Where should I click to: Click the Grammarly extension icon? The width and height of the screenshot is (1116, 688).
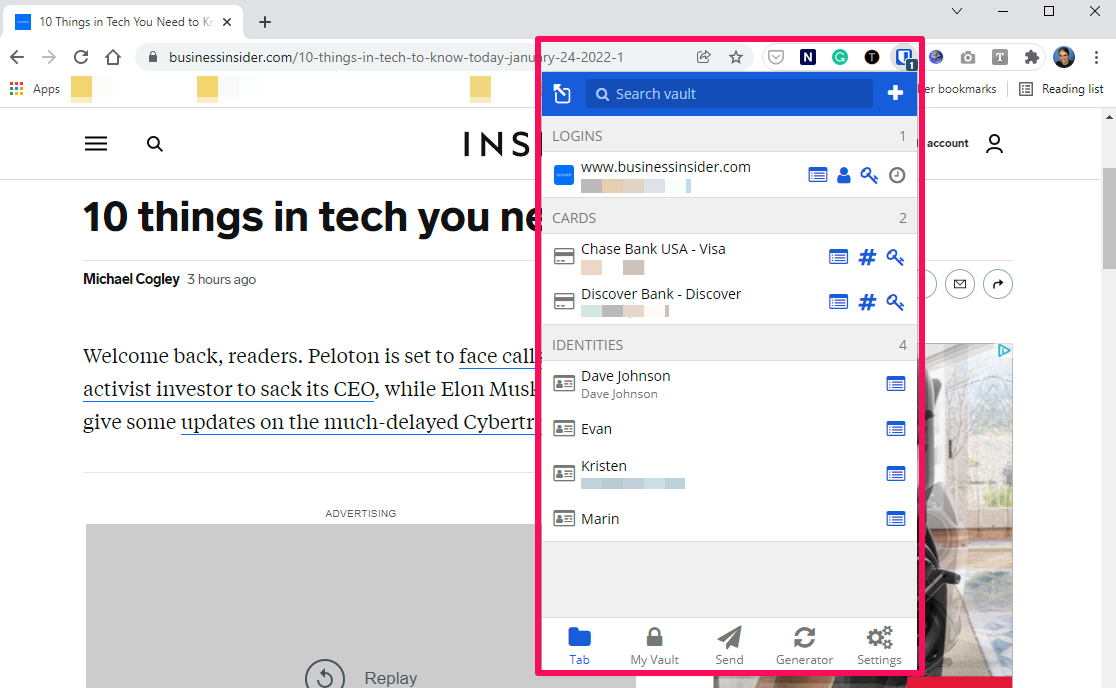[x=840, y=57]
